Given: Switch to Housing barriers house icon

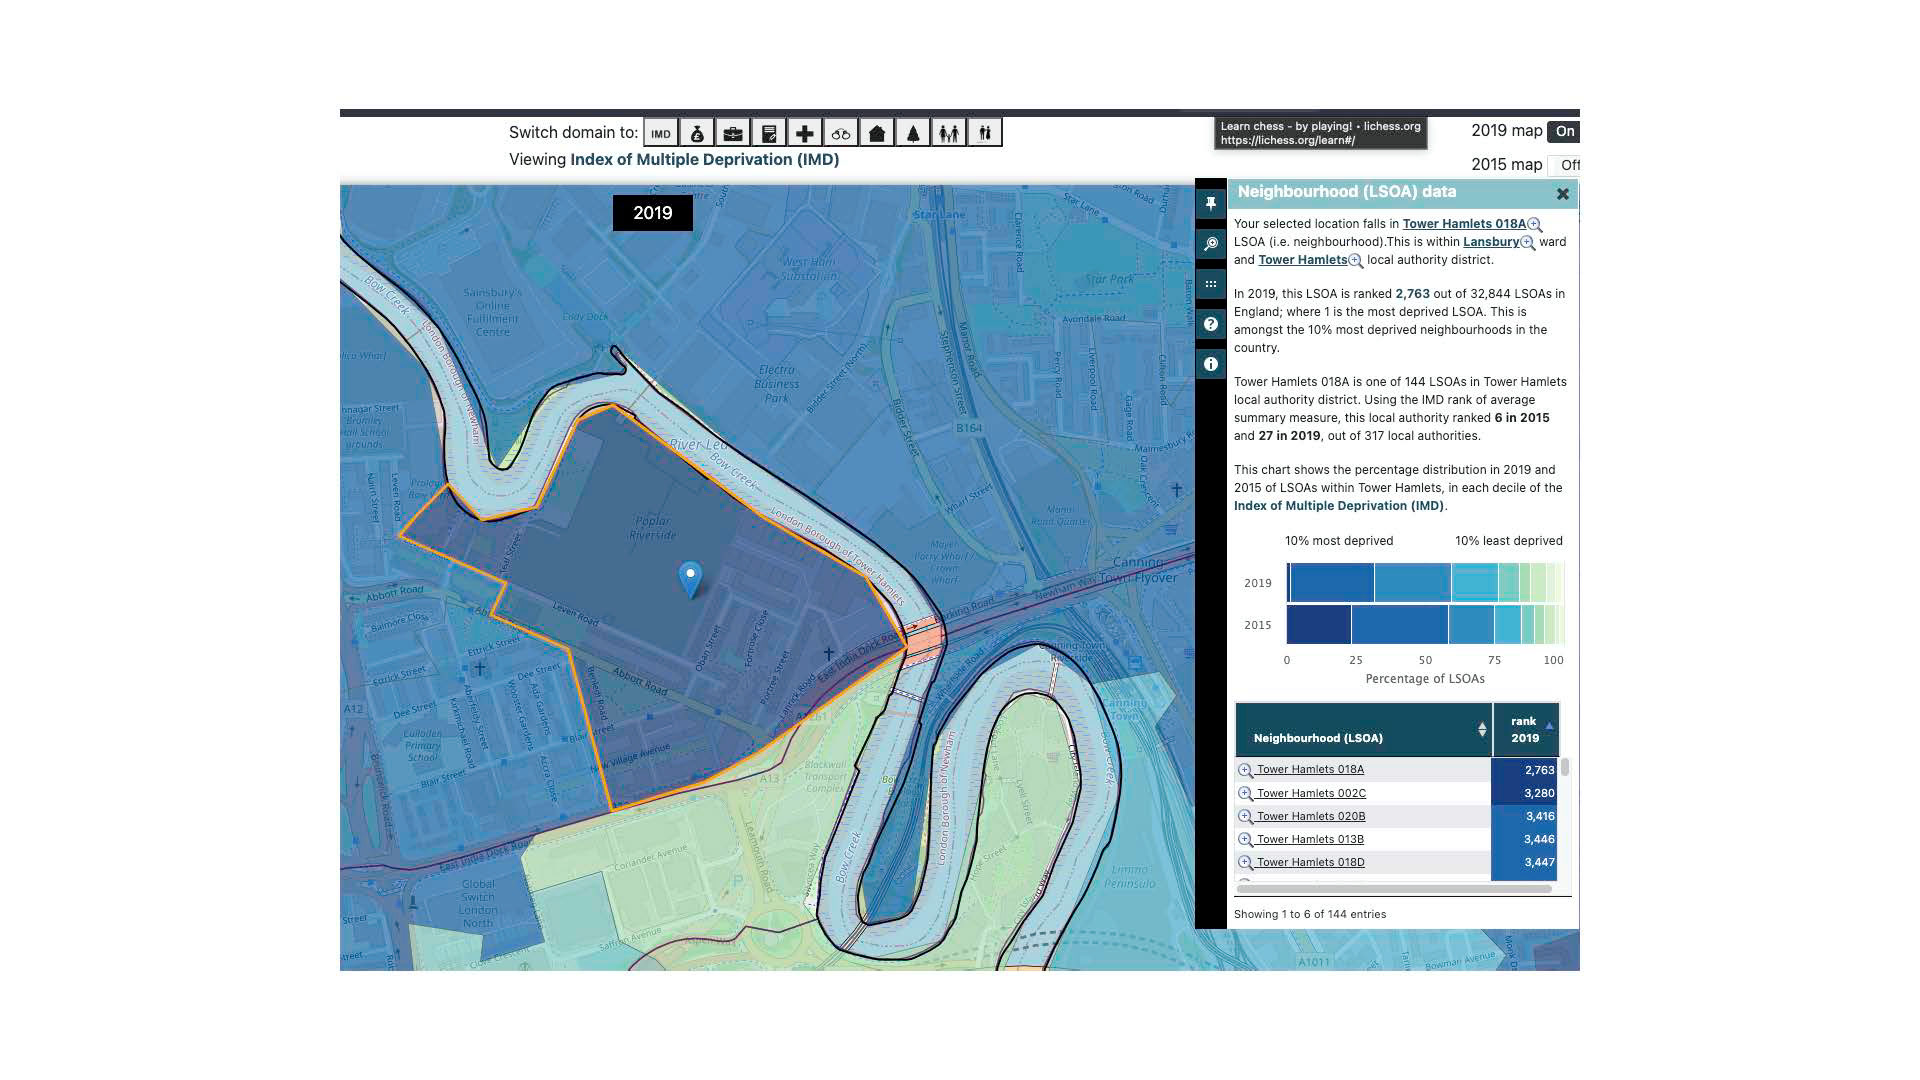Looking at the screenshot, I should pos(877,133).
